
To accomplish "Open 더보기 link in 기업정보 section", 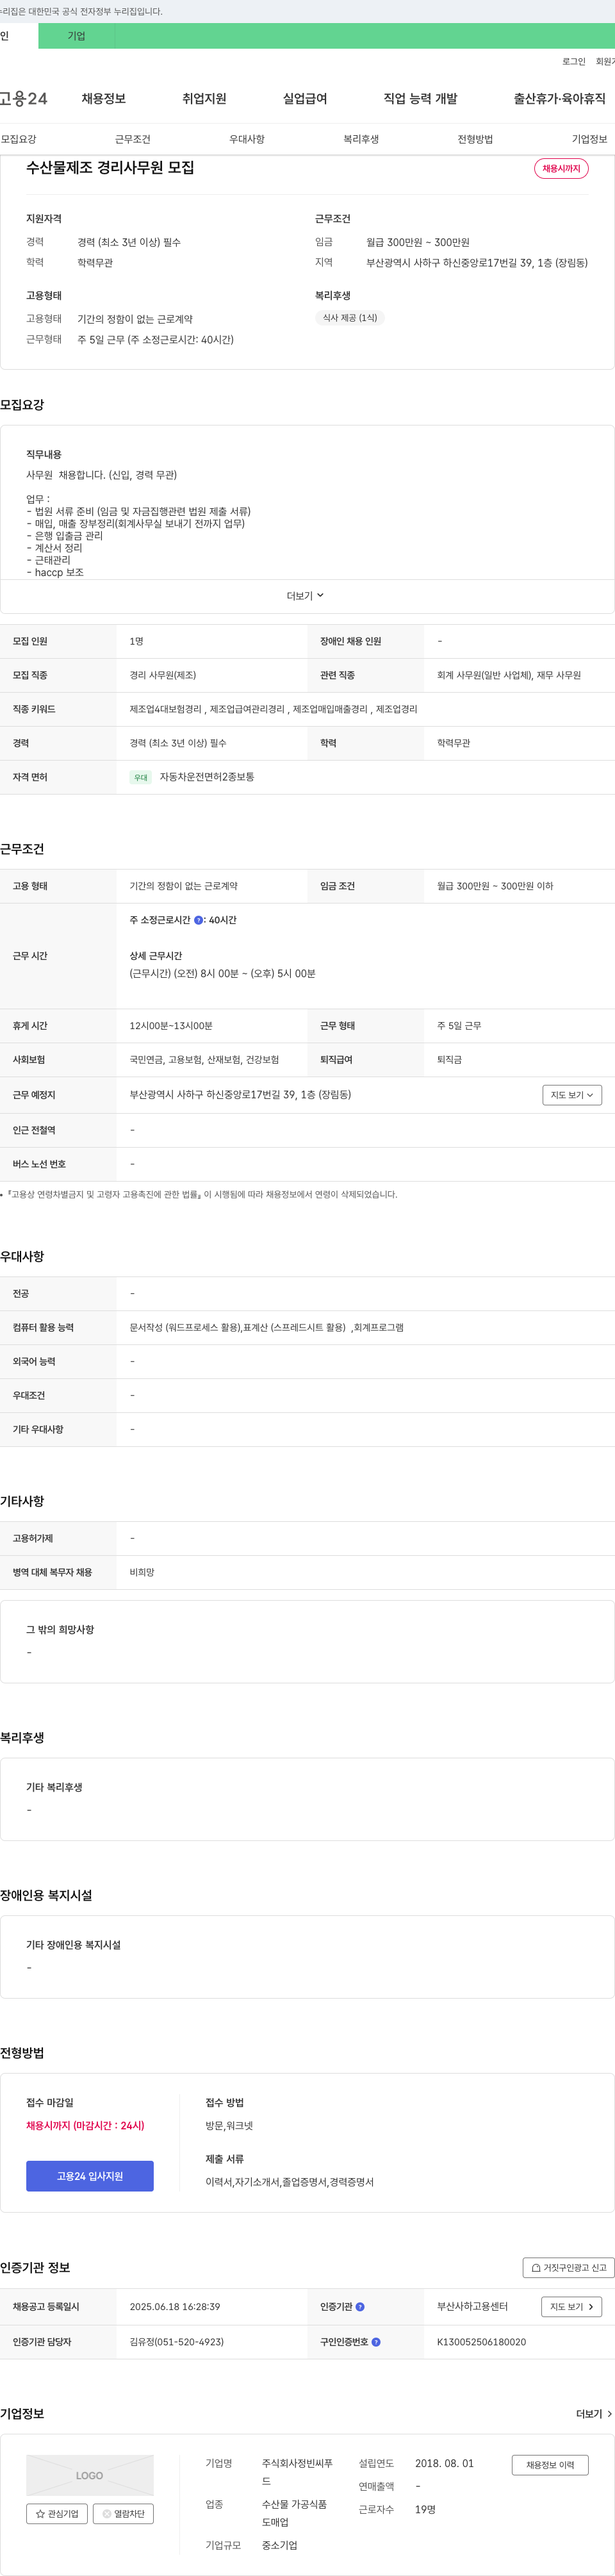I will click(x=594, y=2414).
